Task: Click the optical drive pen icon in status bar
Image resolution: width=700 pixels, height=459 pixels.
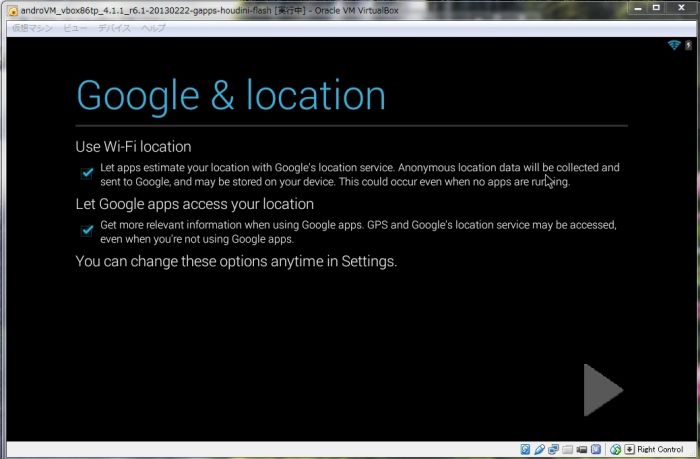Action: [539, 449]
